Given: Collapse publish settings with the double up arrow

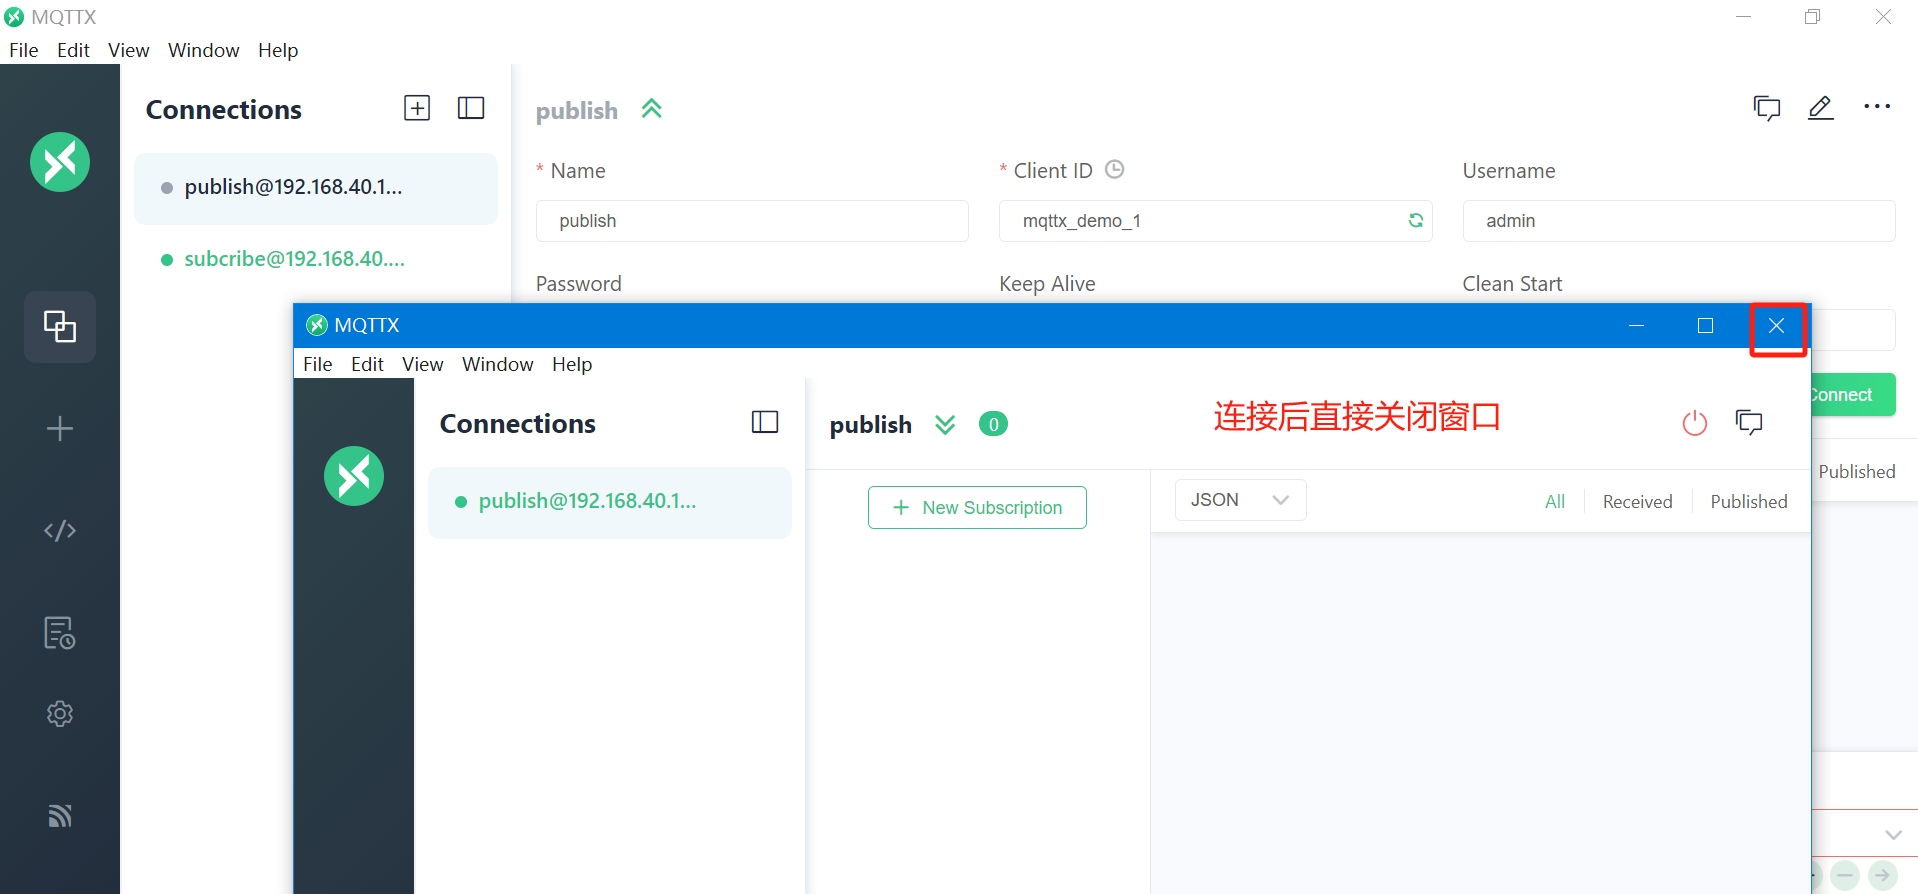Looking at the screenshot, I should (652, 109).
